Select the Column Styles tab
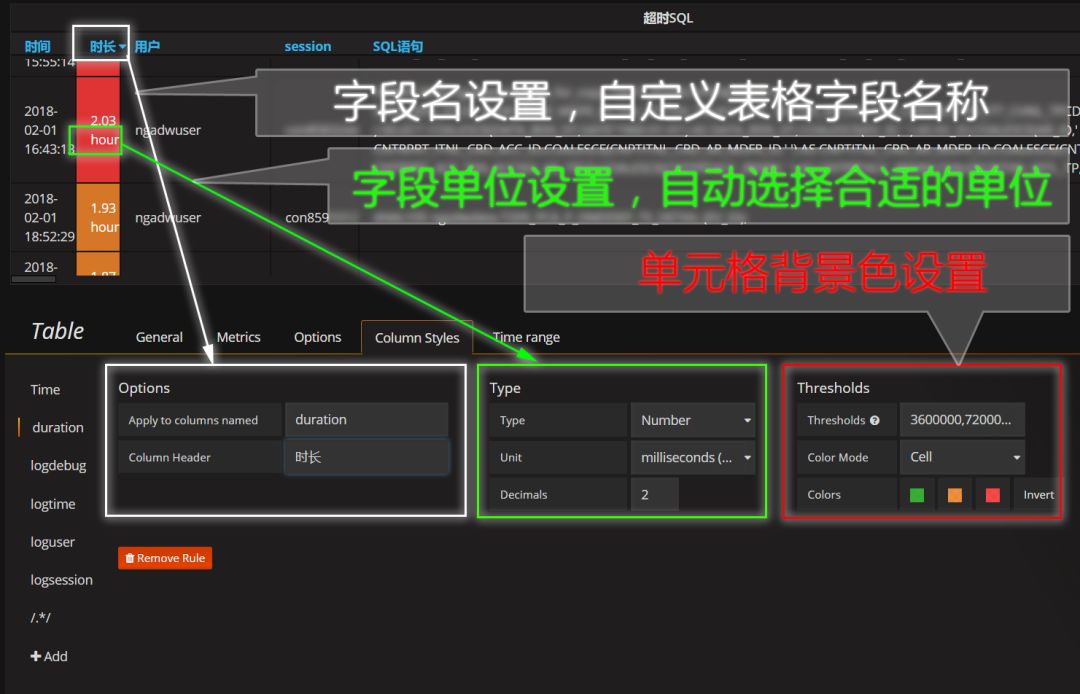The width and height of the screenshot is (1080, 694). (x=417, y=337)
